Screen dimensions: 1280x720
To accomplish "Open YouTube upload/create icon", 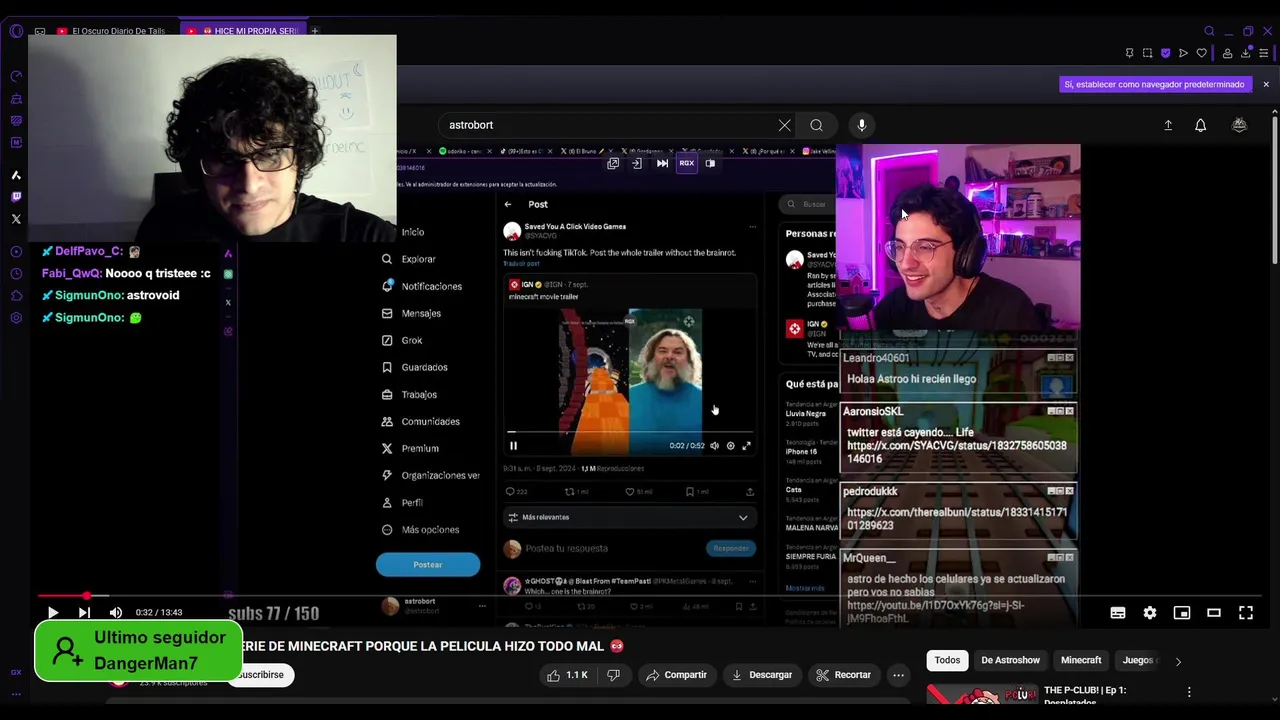I will [x=1168, y=125].
